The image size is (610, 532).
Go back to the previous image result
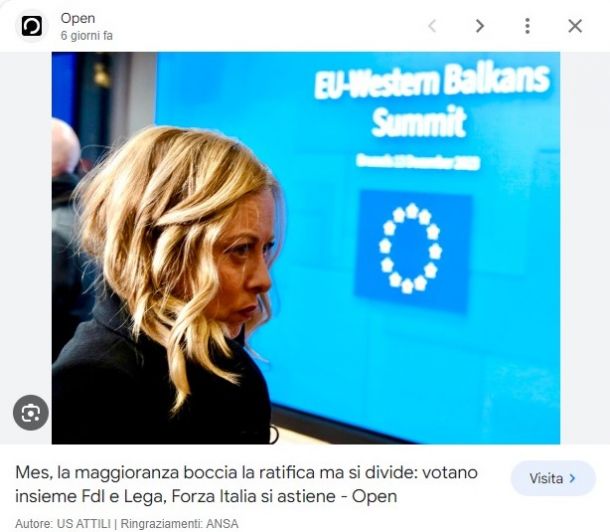click(432, 26)
